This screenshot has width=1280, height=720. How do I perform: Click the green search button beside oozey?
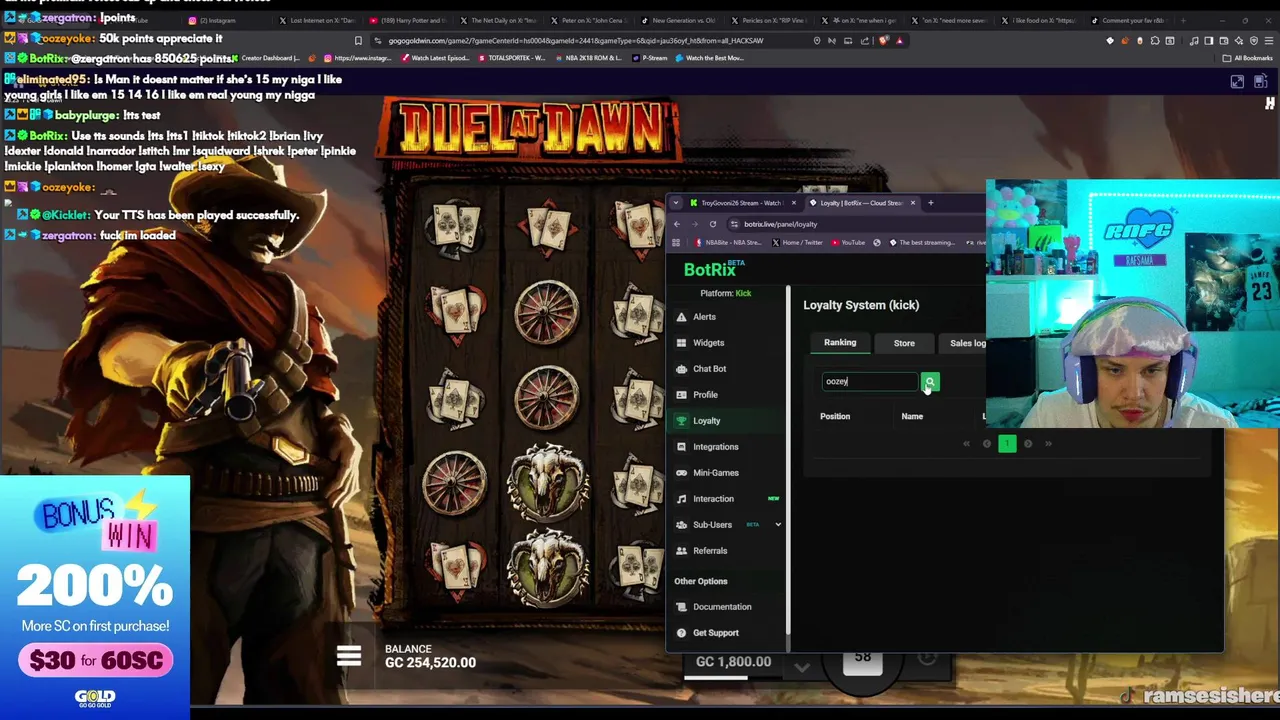click(930, 382)
